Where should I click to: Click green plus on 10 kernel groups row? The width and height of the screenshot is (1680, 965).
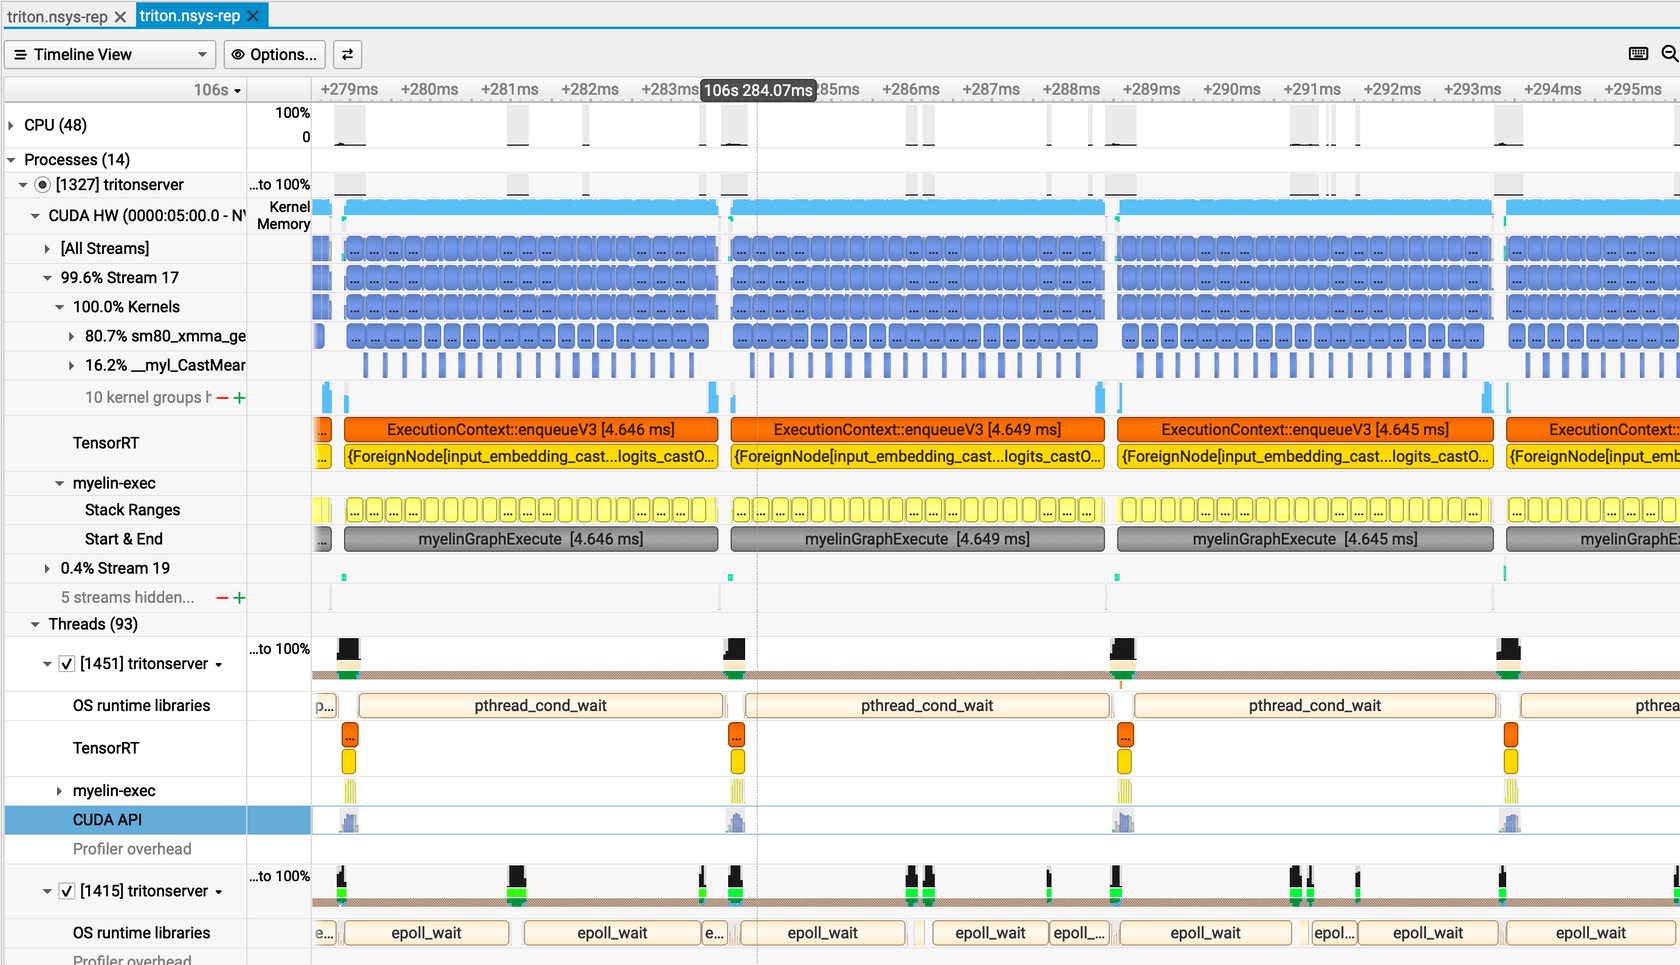point(240,397)
